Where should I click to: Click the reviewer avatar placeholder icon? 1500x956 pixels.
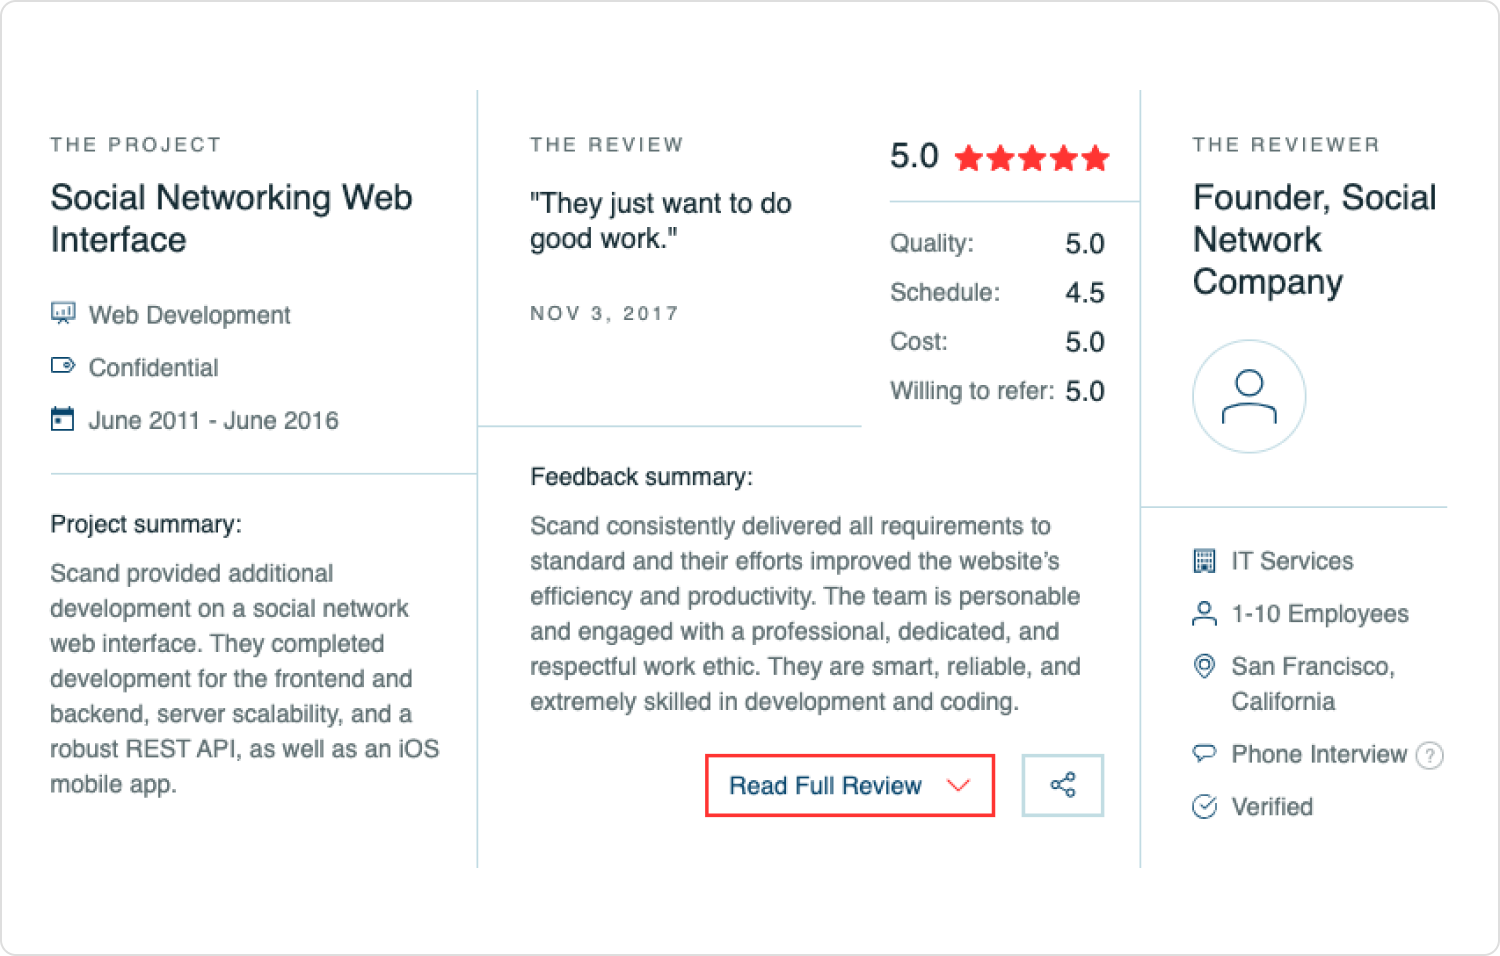point(1249,396)
